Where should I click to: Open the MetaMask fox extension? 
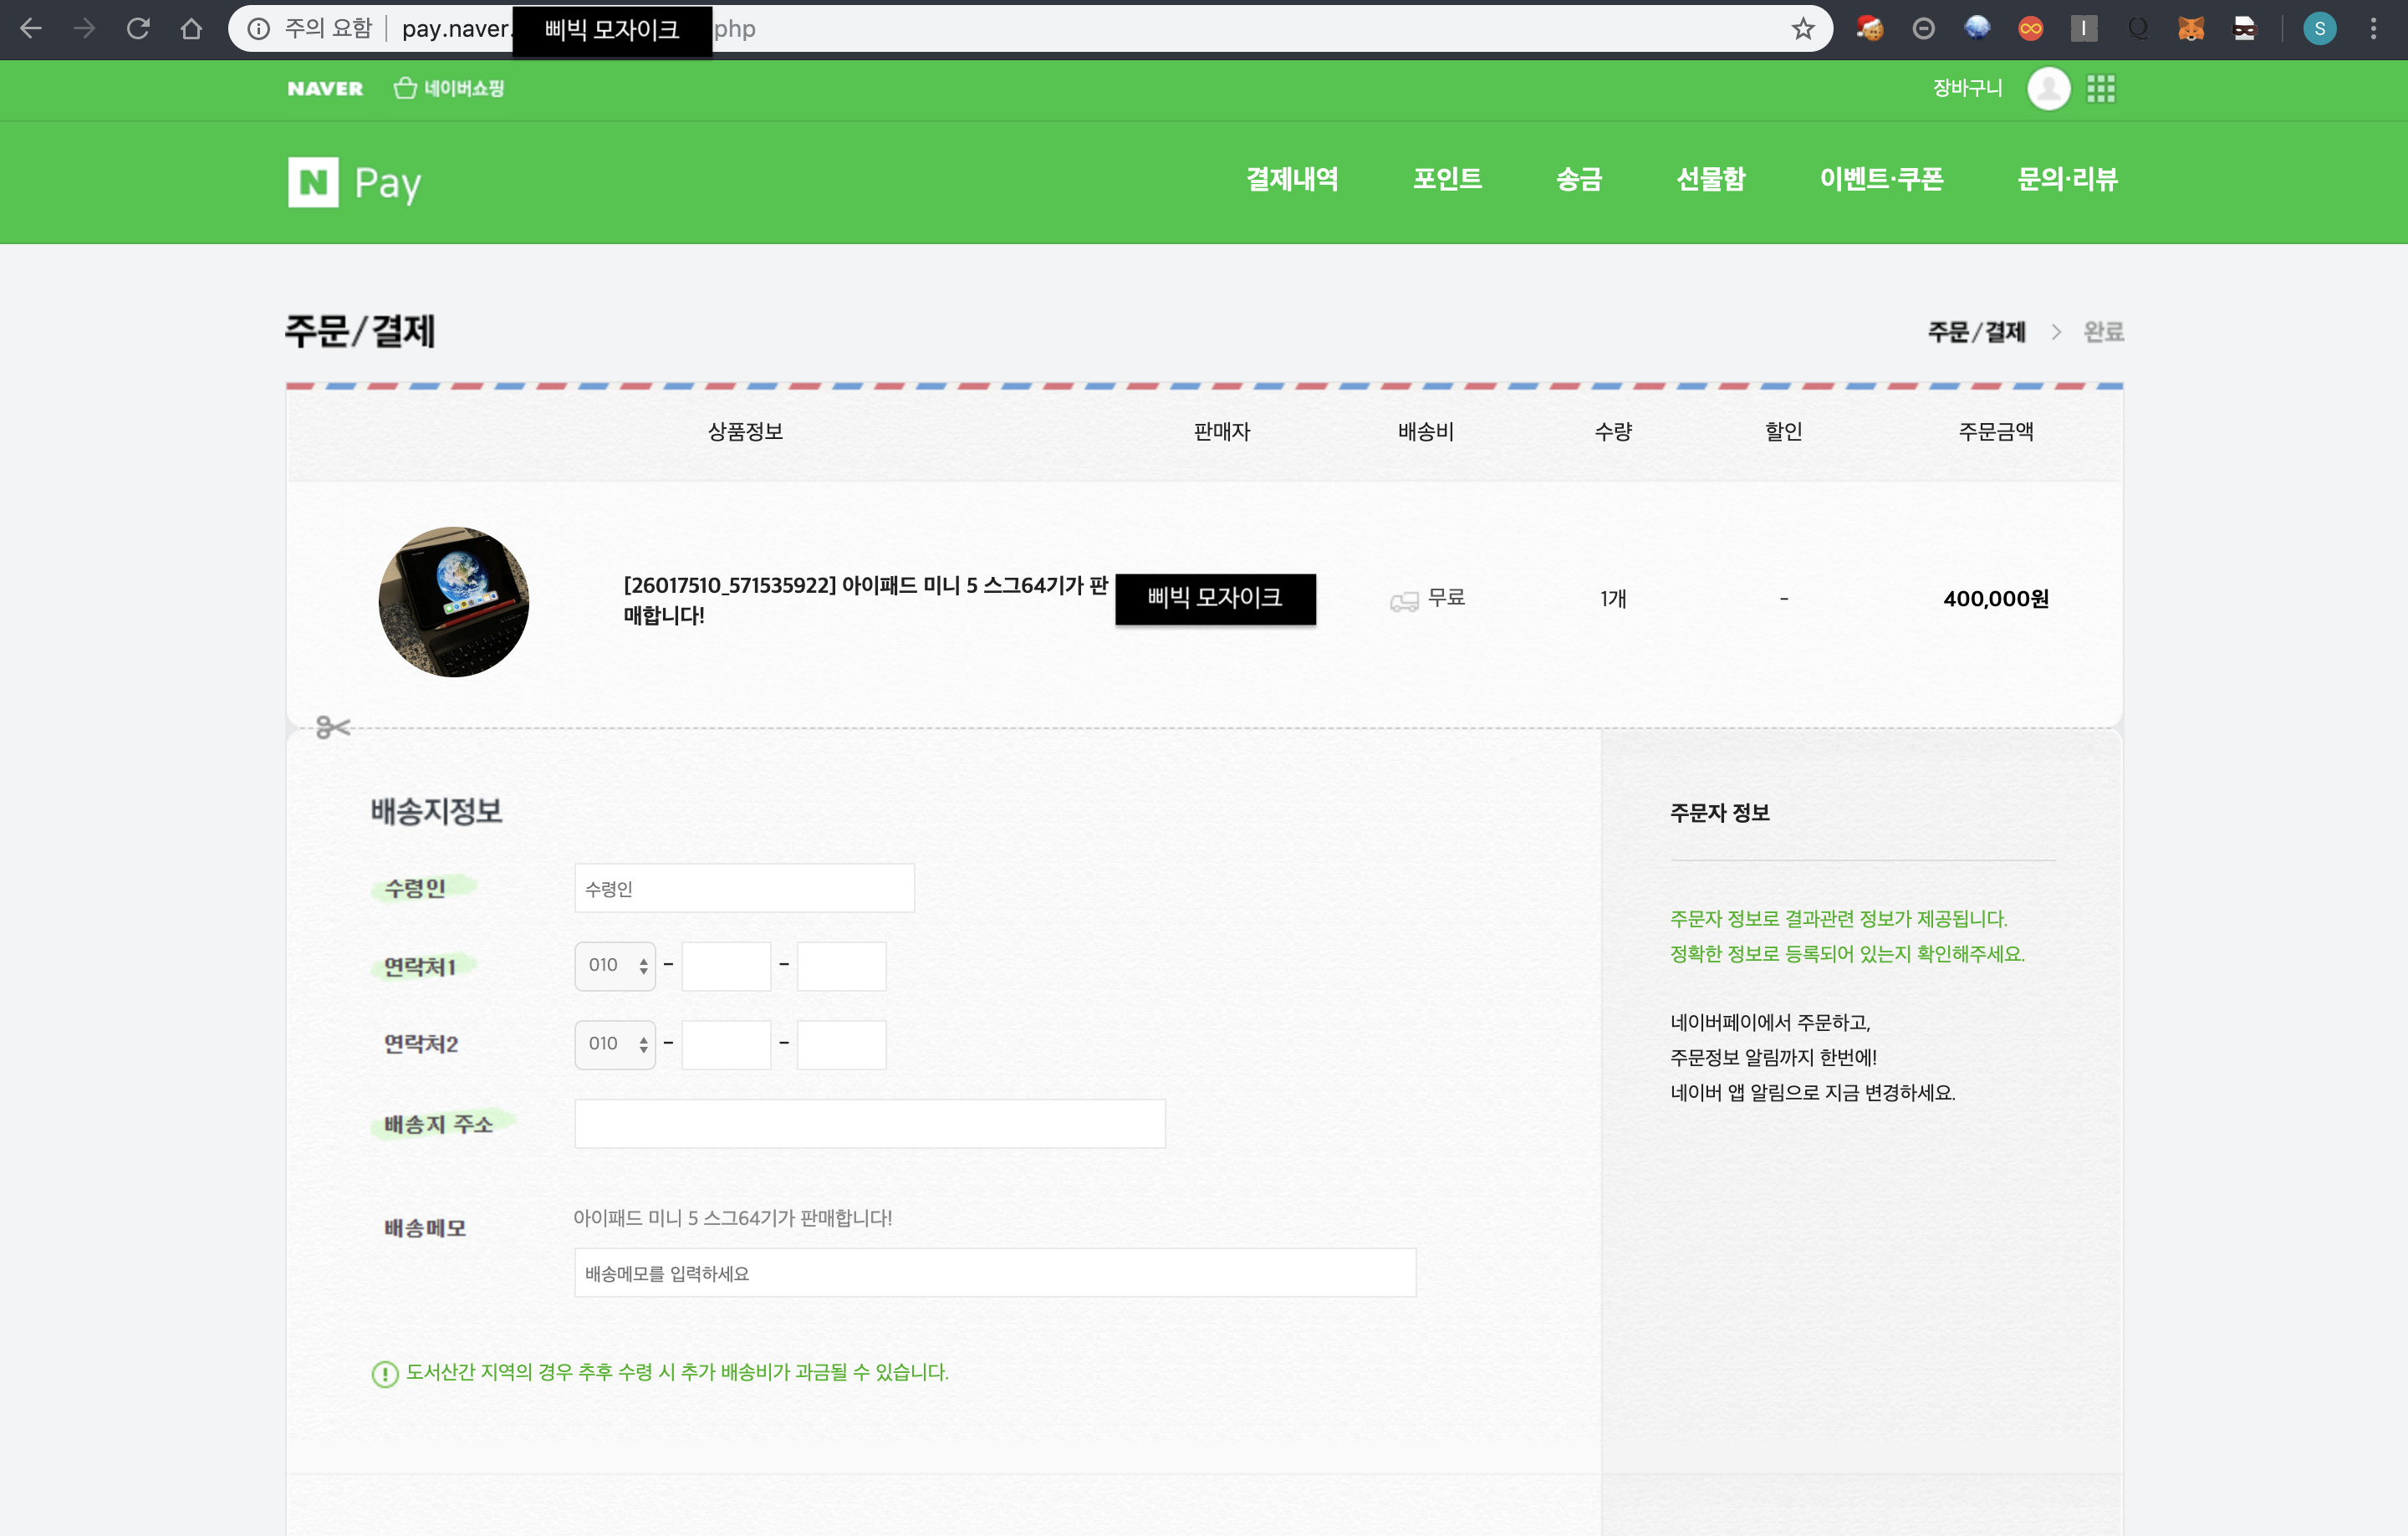[2191, 29]
